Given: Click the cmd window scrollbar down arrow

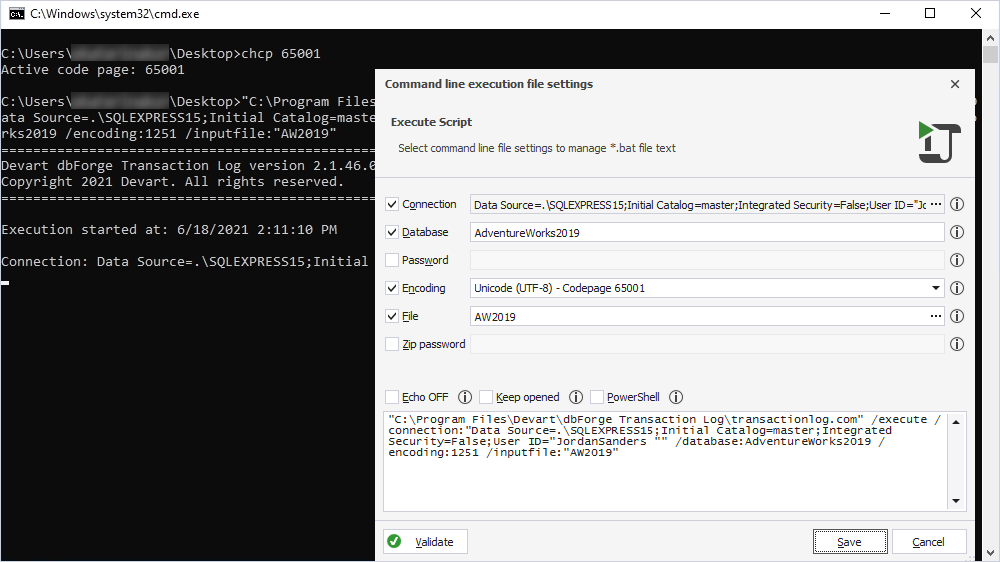Looking at the screenshot, I should 990,553.
